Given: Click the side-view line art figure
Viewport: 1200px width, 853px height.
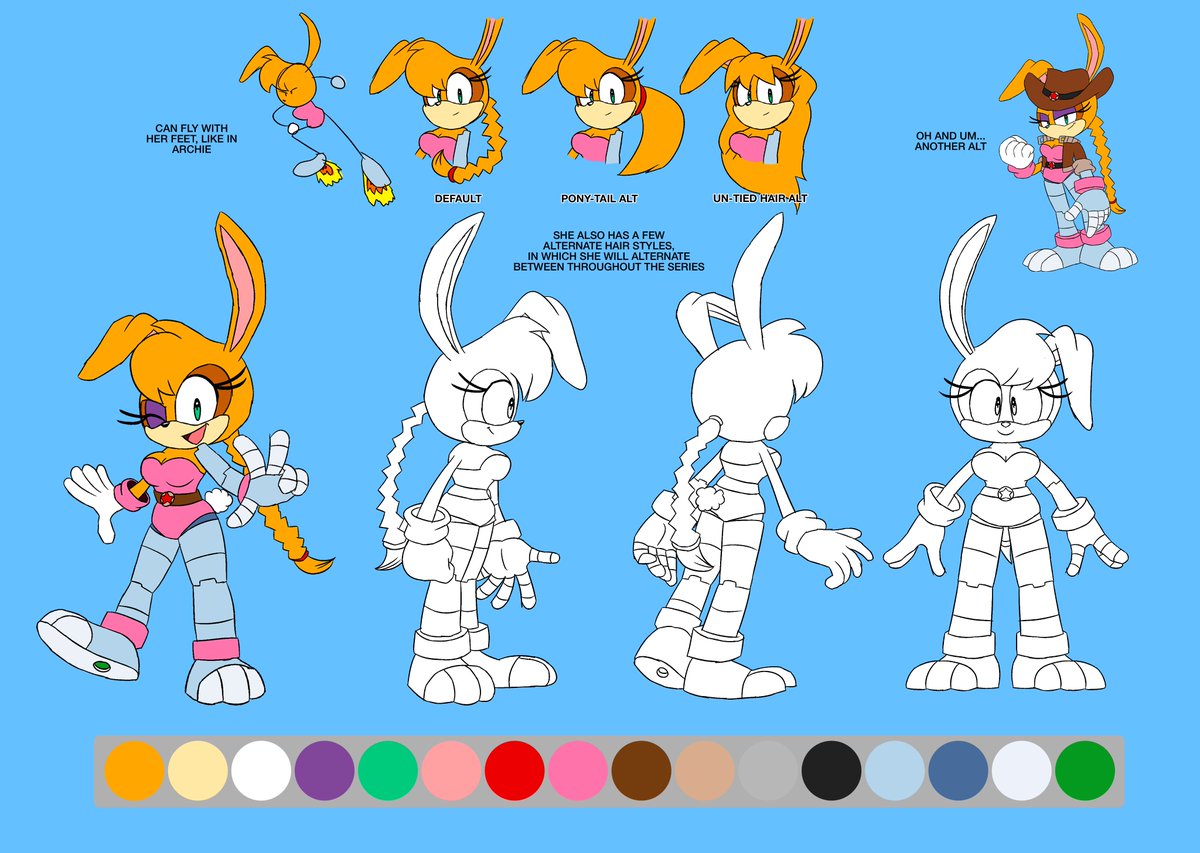Looking at the screenshot, I should click(480, 460).
